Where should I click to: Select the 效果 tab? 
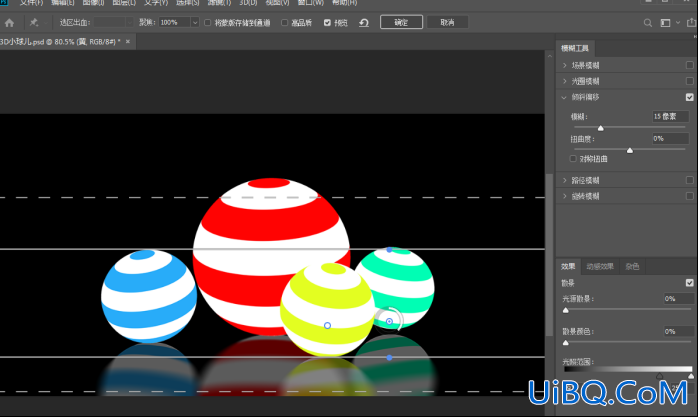click(x=568, y=267)
